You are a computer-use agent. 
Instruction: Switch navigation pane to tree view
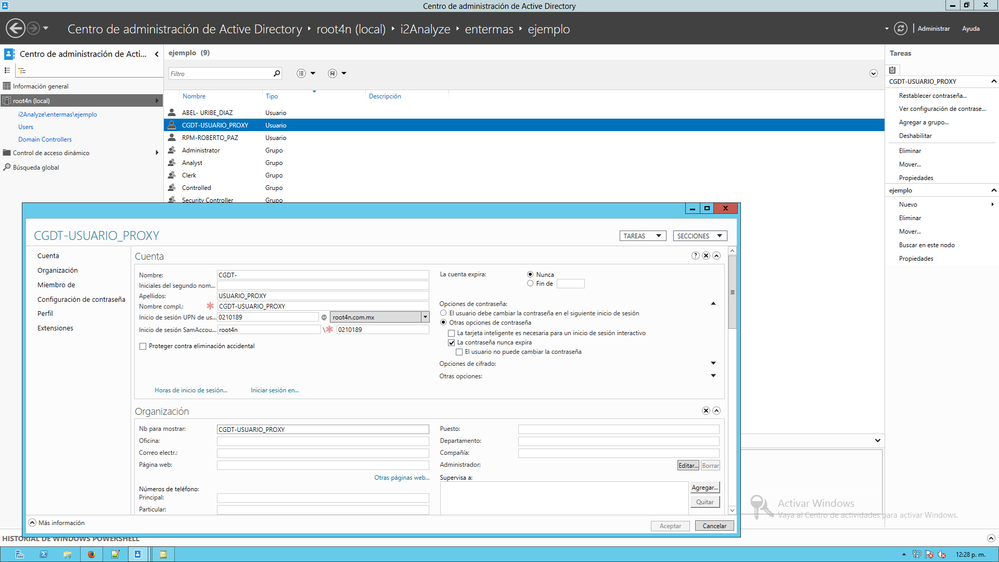(x=22, y=71)
